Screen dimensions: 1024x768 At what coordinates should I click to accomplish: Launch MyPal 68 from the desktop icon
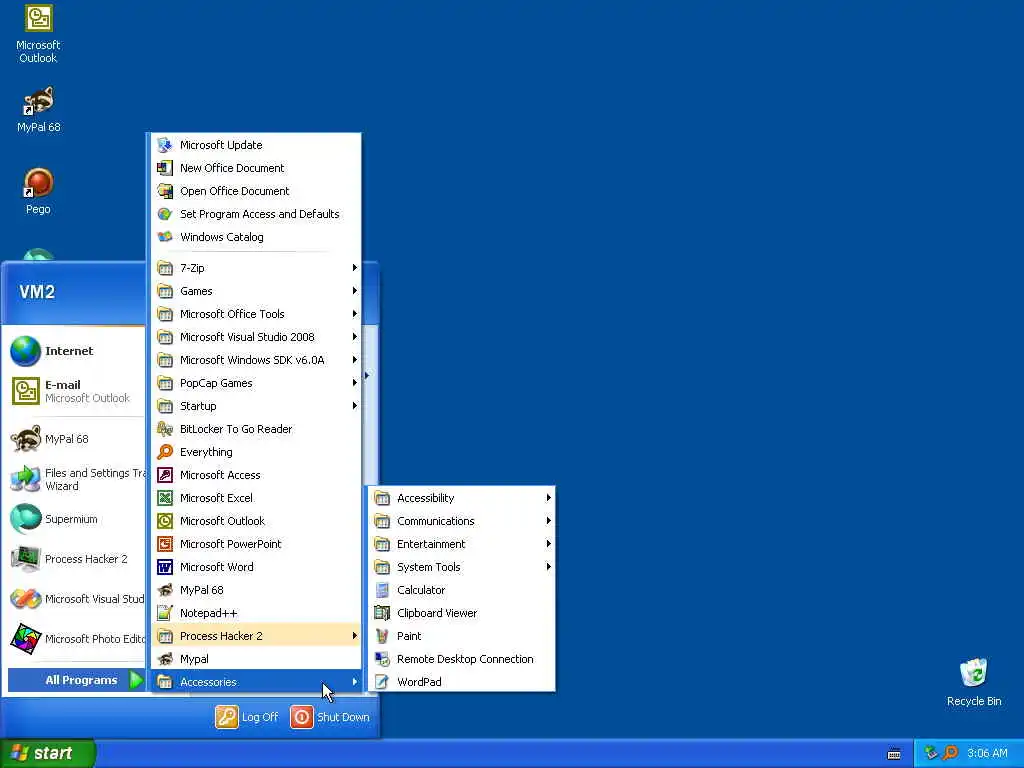pos(38,110)
